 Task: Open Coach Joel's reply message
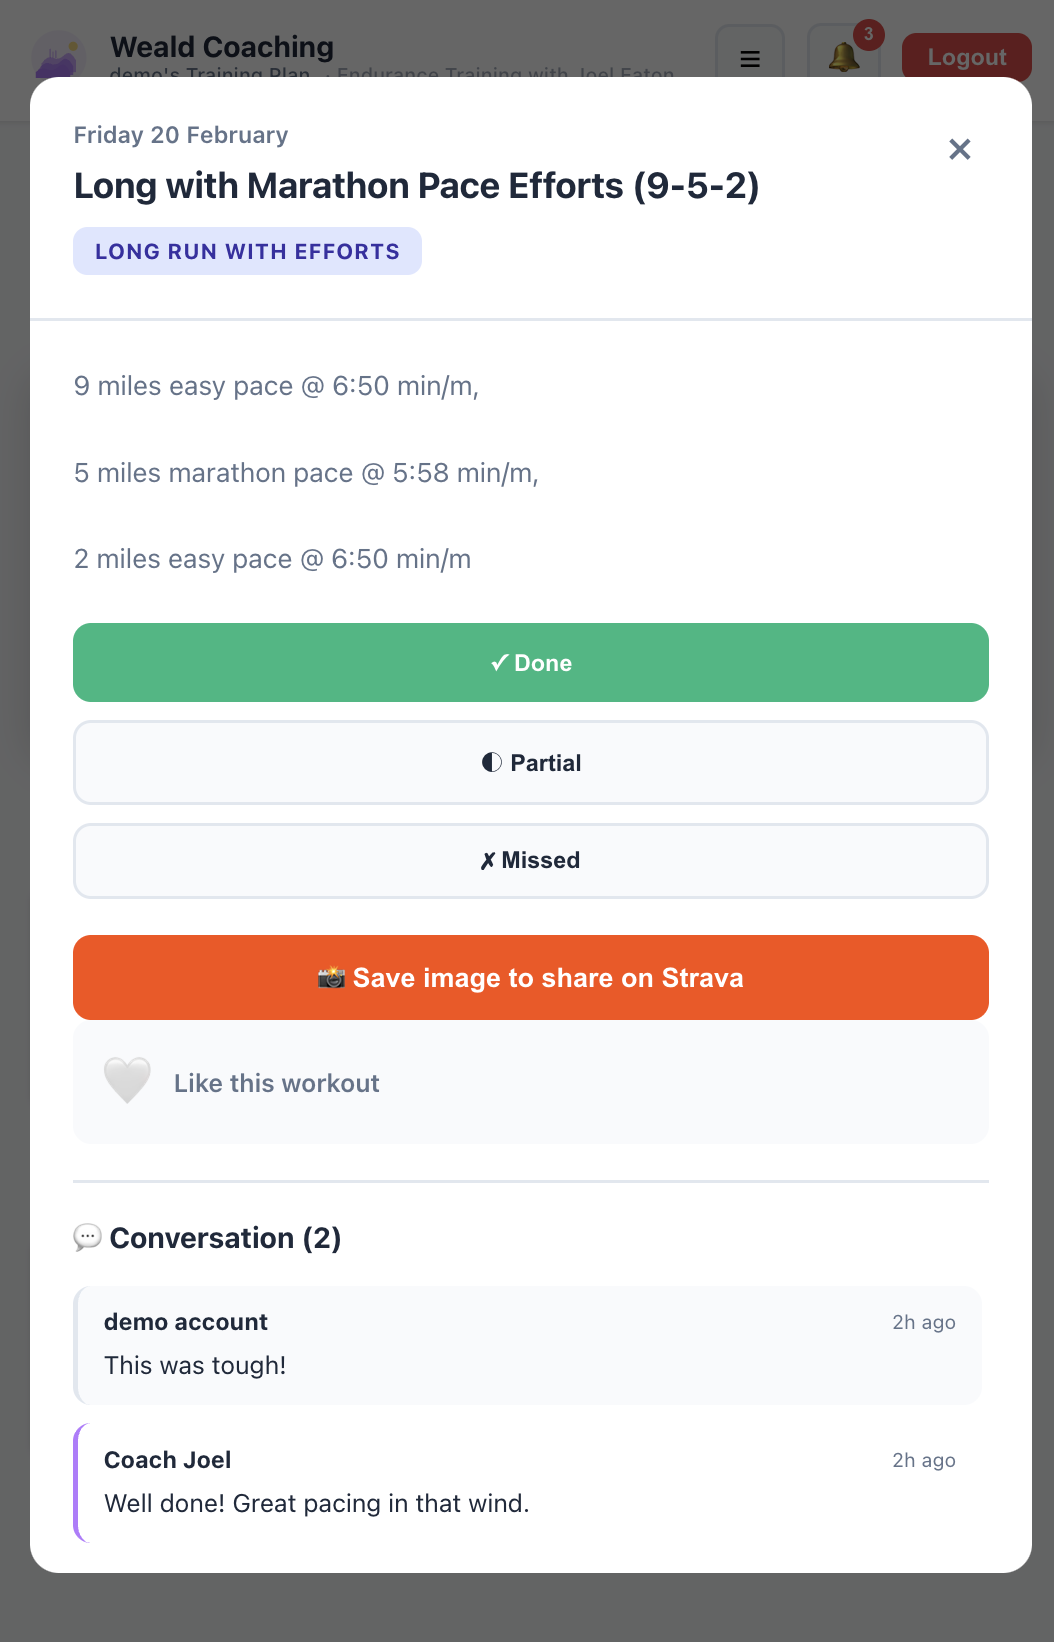tap(528, 1483)
